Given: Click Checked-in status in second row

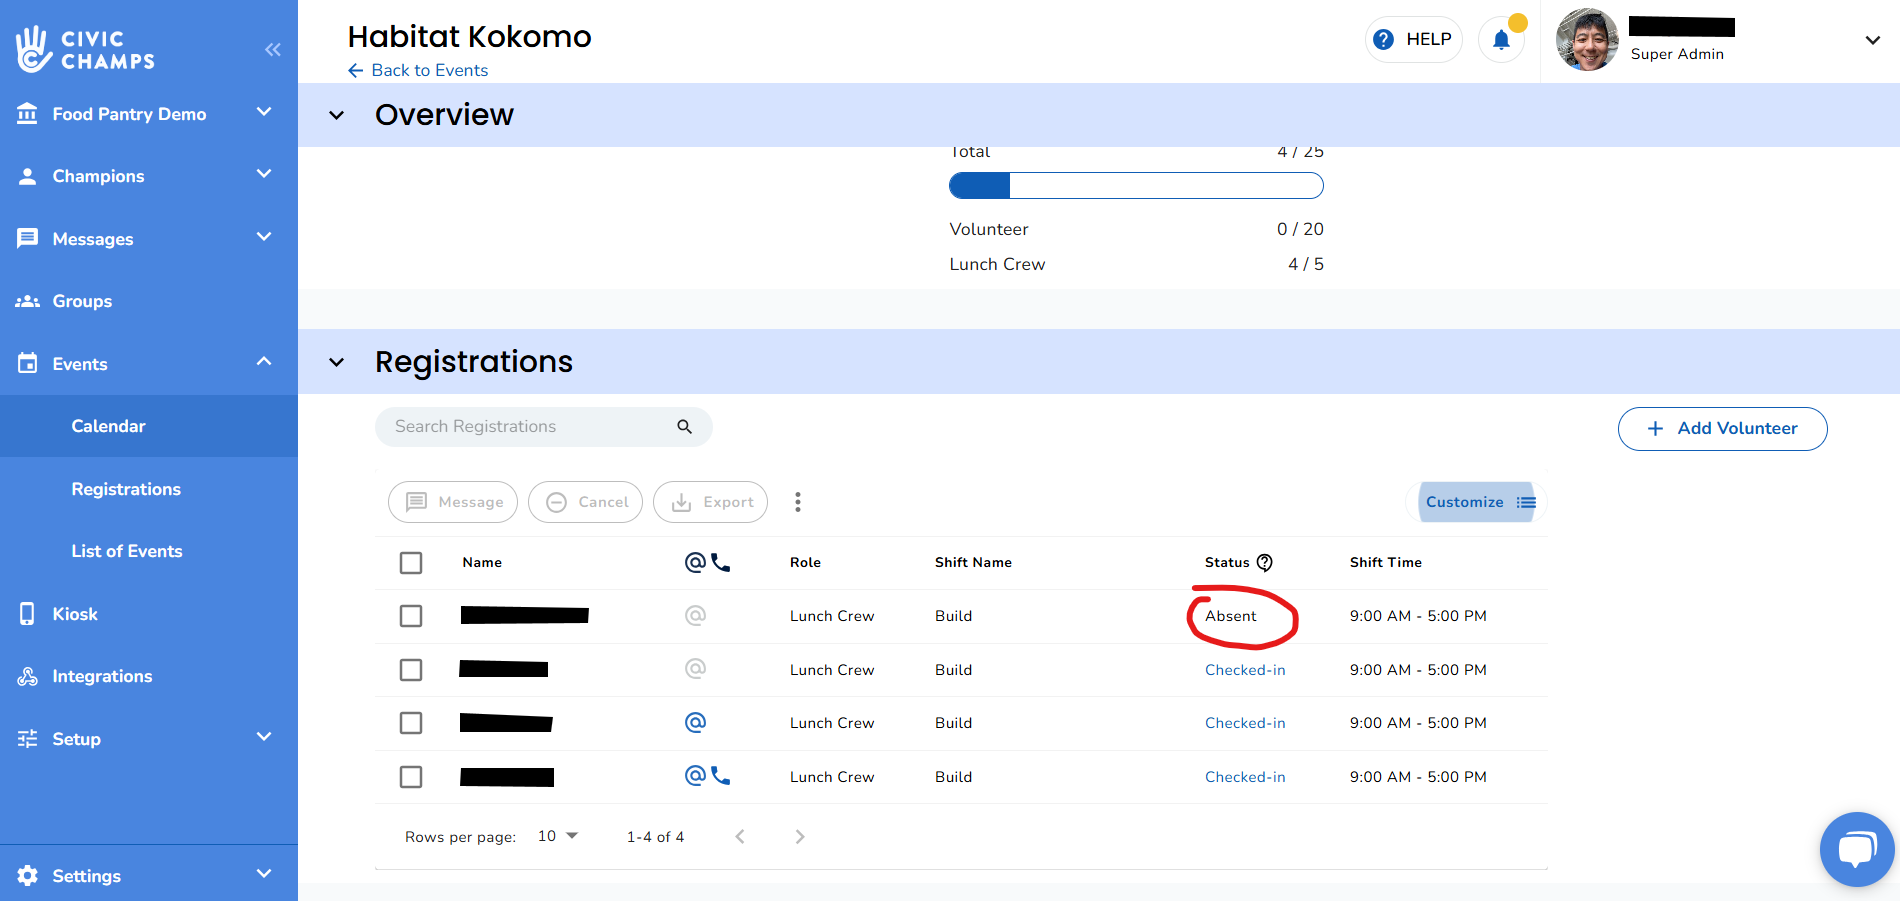Looking at the screenshot, I should coord(1245,670).
